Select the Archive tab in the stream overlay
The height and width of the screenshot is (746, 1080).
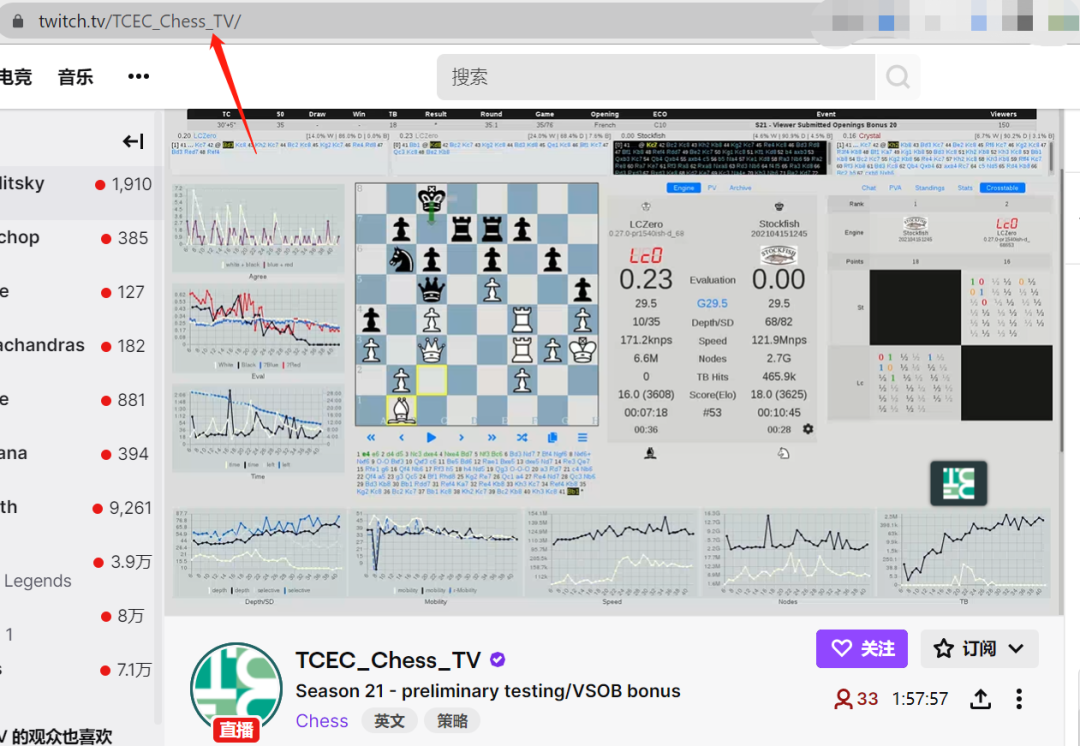(740, 187)
